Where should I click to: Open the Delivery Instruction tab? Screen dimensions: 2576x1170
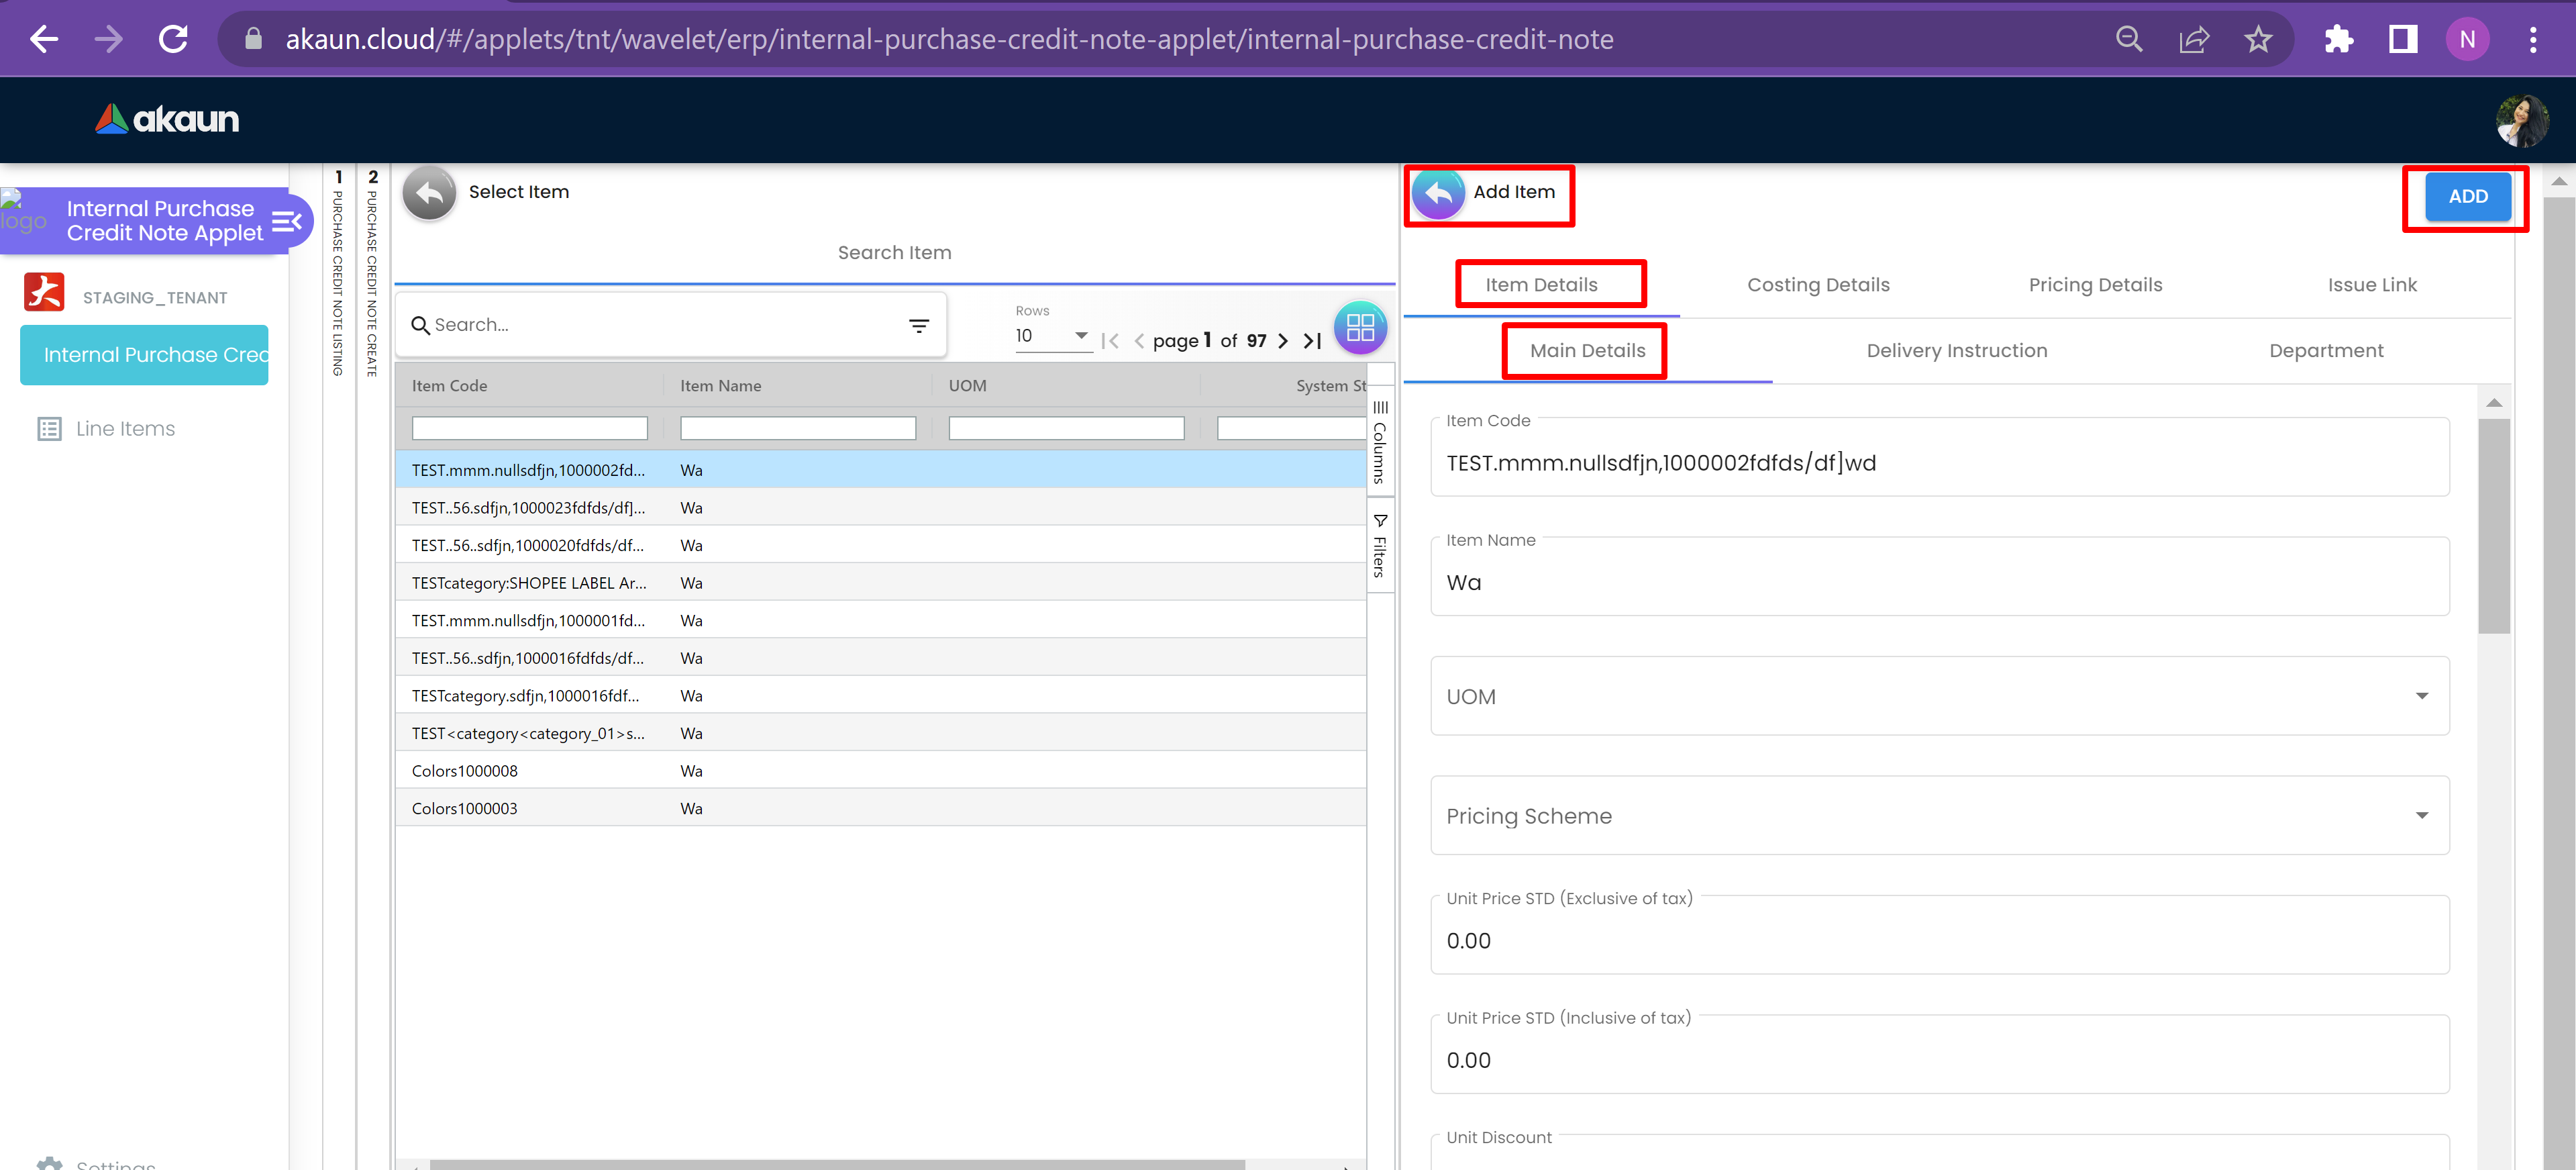tap(1956, 351)
